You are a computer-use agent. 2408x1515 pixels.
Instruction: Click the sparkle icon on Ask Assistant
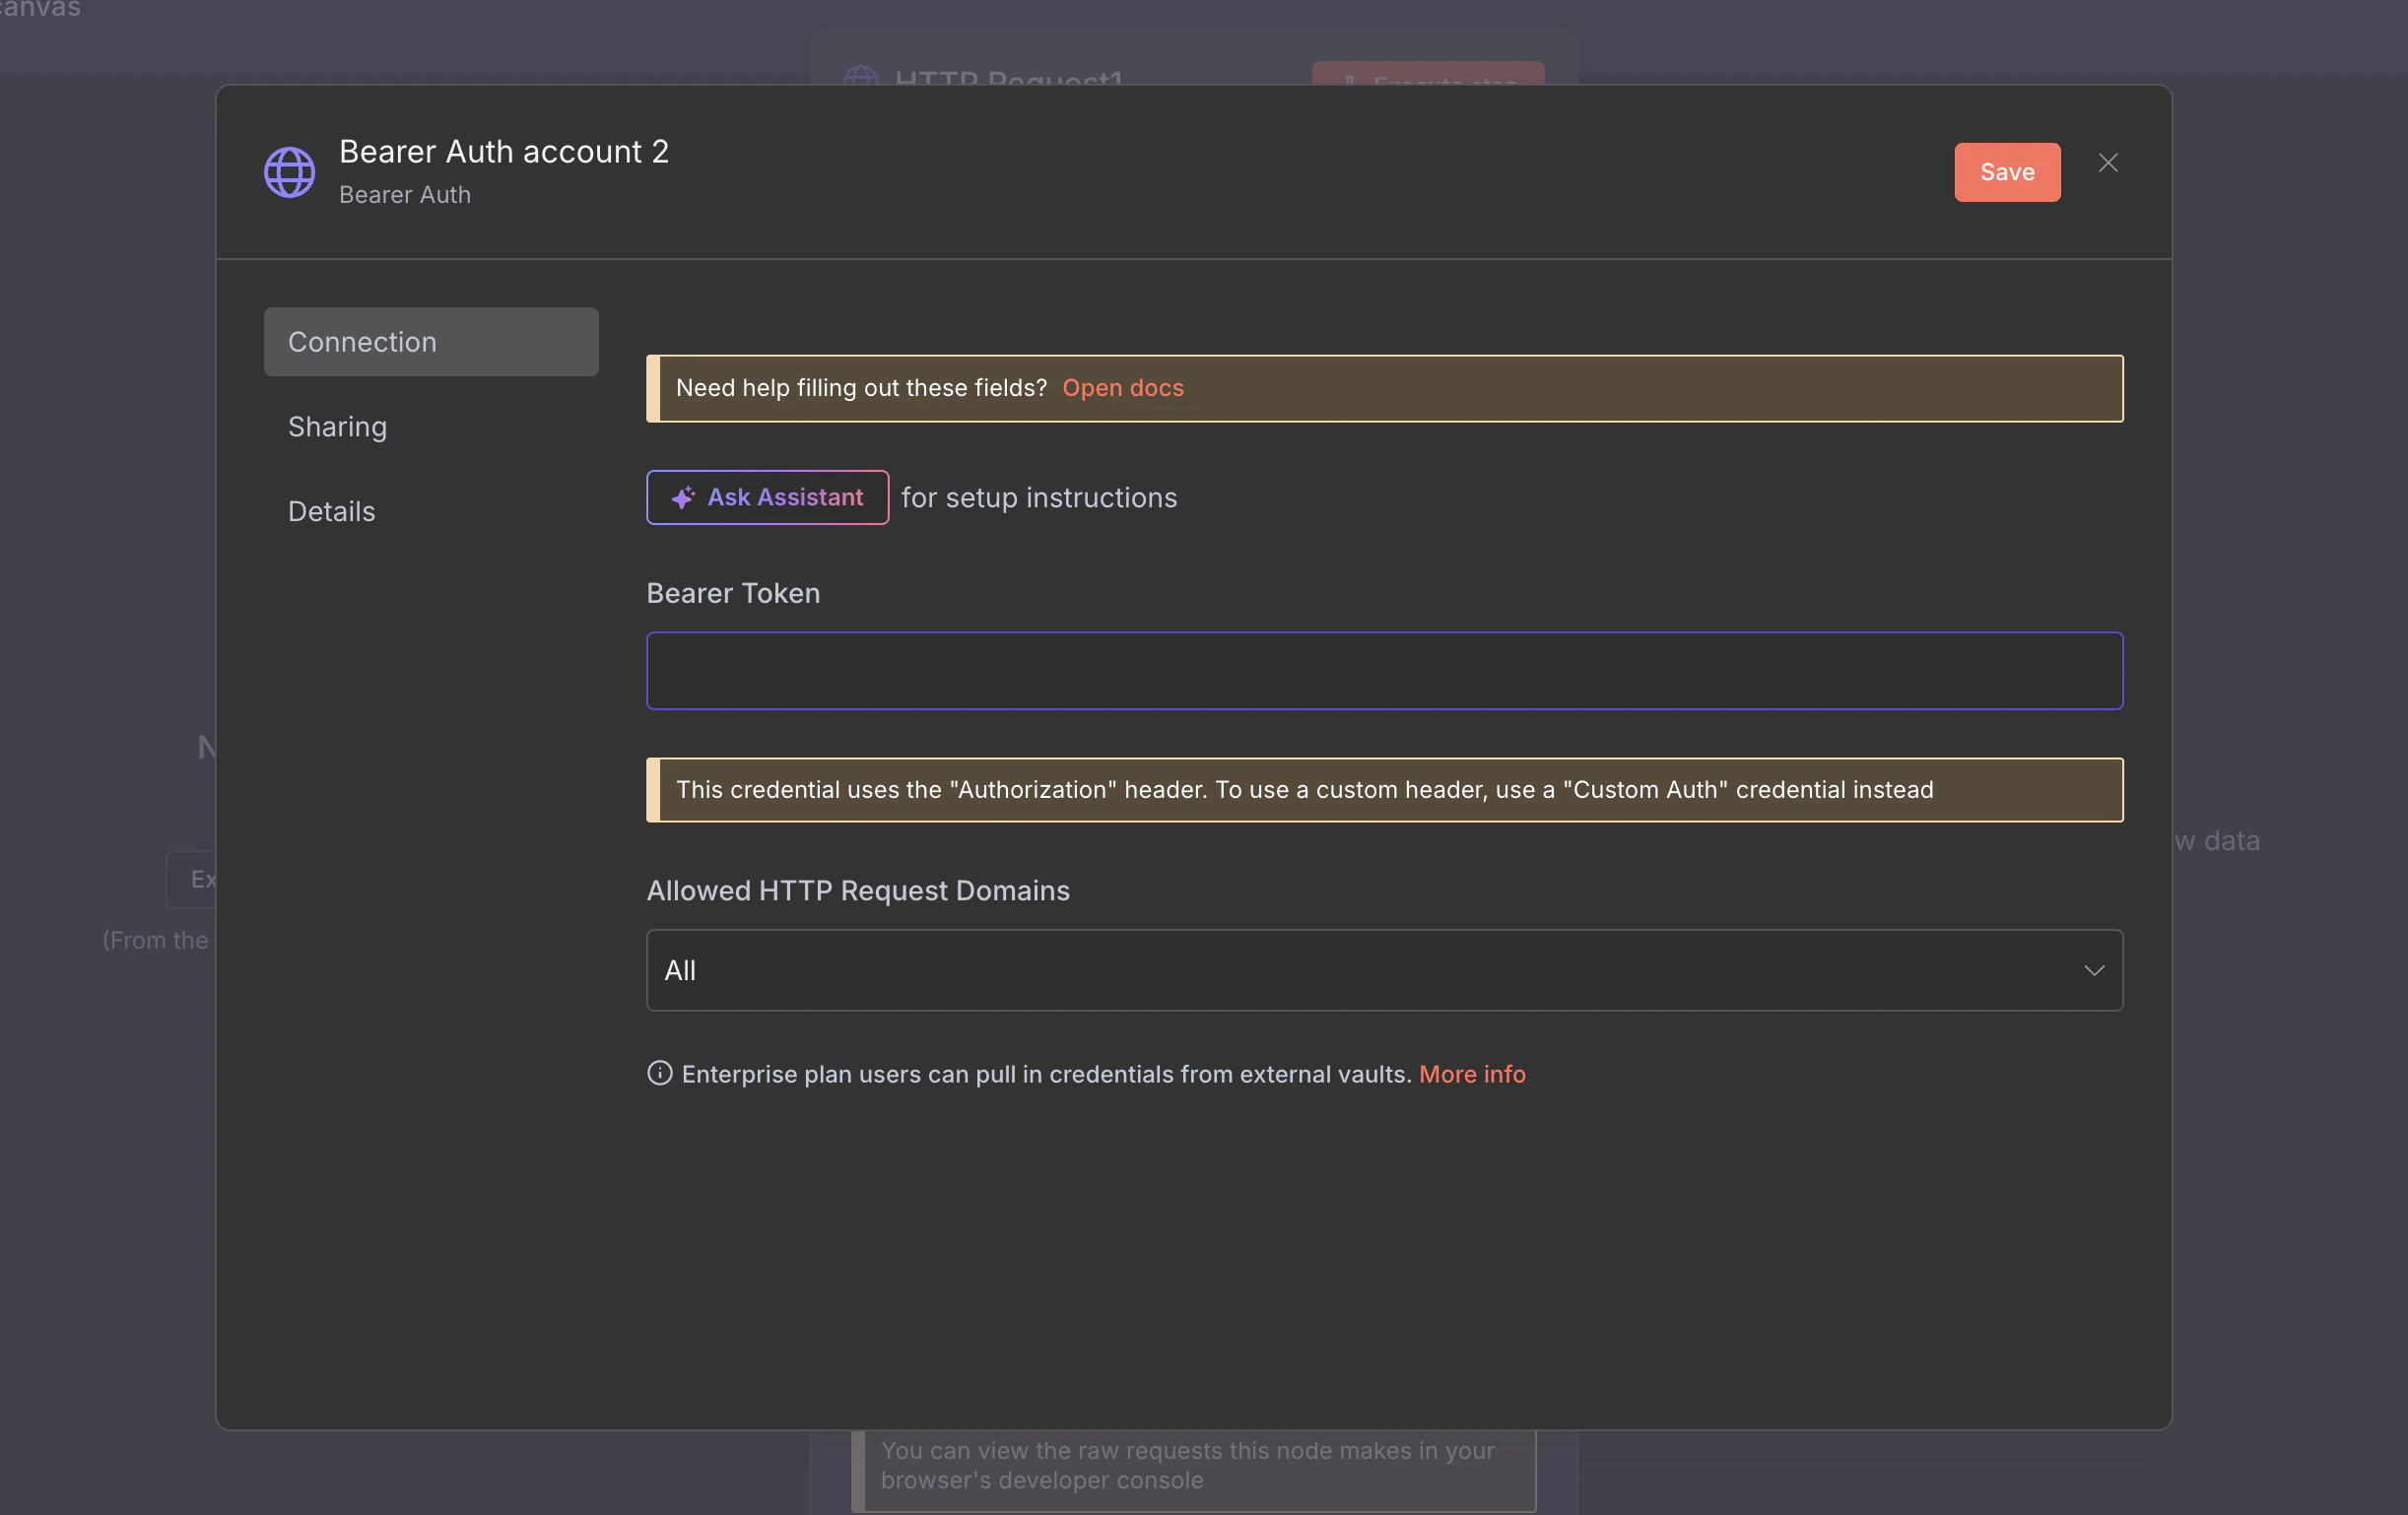click(x=683, y=498)
